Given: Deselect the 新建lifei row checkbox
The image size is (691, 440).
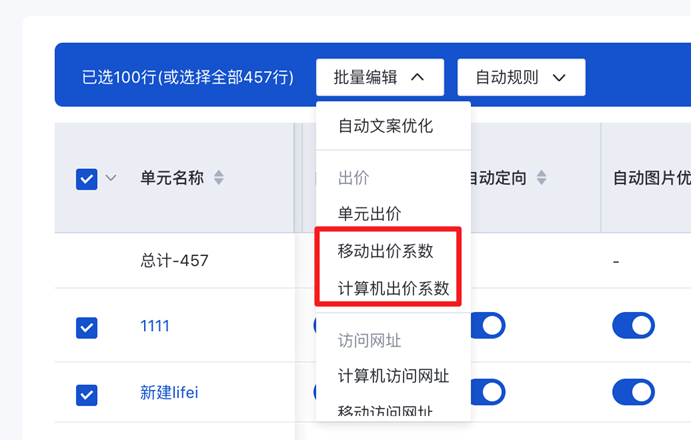Looking at the screenshot, I should tap(87, 394).
